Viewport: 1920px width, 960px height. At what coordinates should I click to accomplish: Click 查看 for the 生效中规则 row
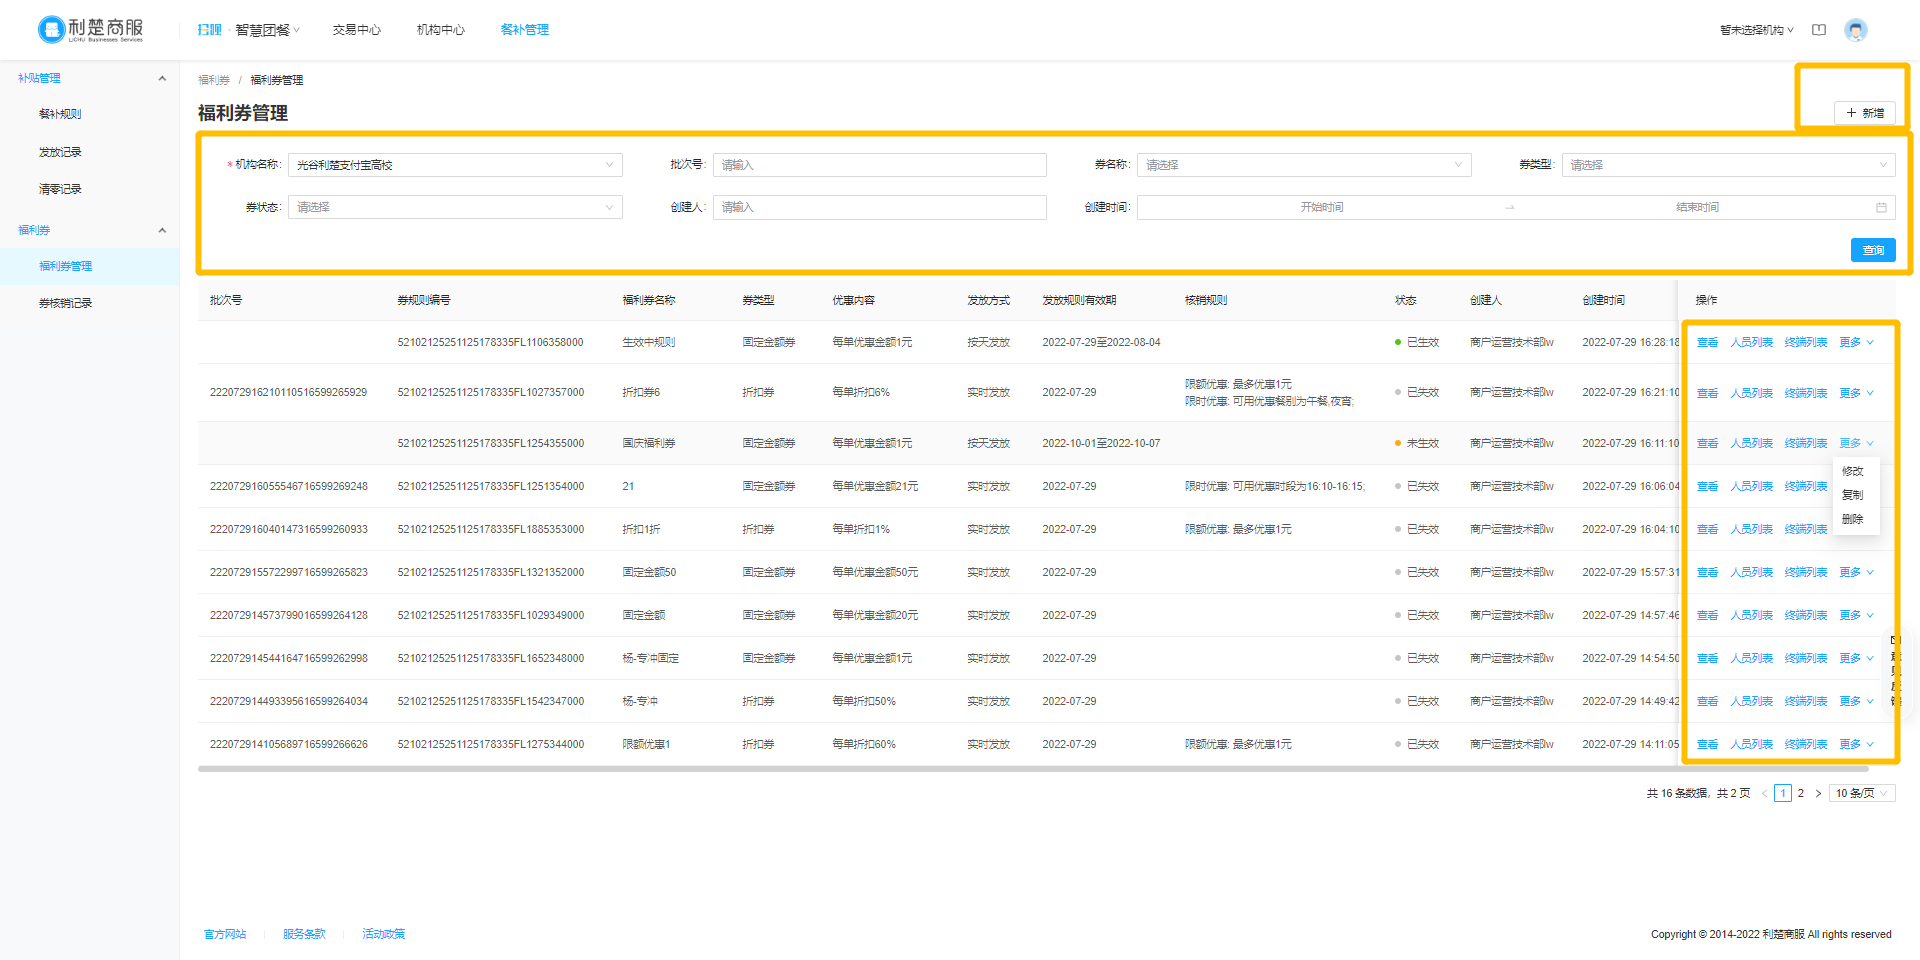pyautogui.click(x=1707, y=342)
